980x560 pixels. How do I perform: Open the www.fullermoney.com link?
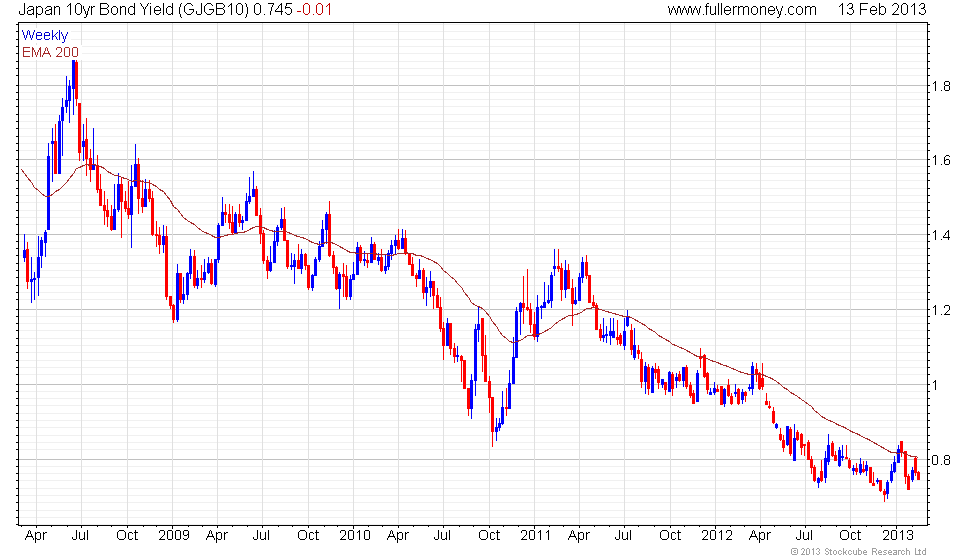coord(742,9)
